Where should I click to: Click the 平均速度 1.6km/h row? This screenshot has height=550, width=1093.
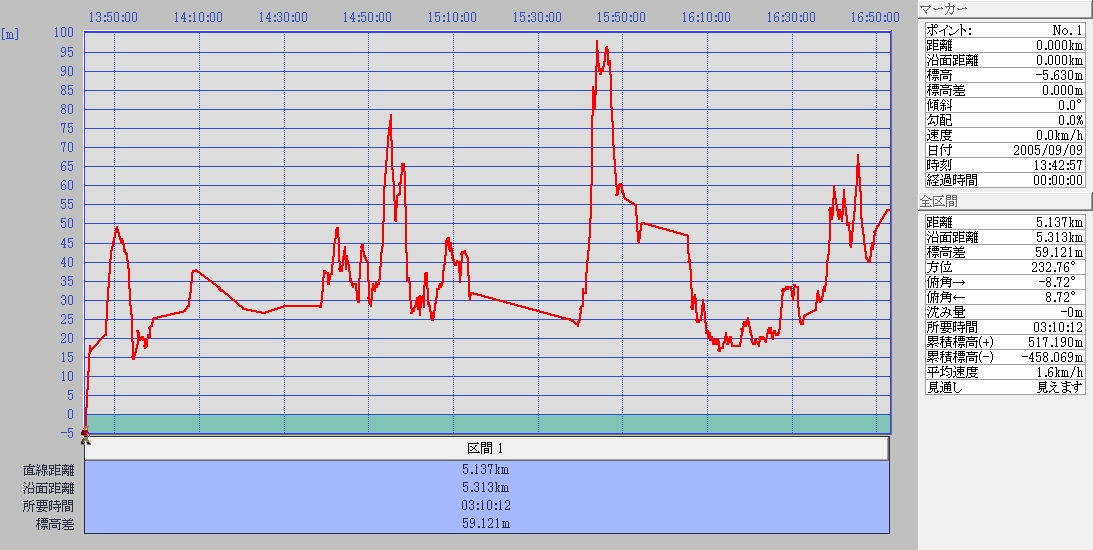[1003, 372]
